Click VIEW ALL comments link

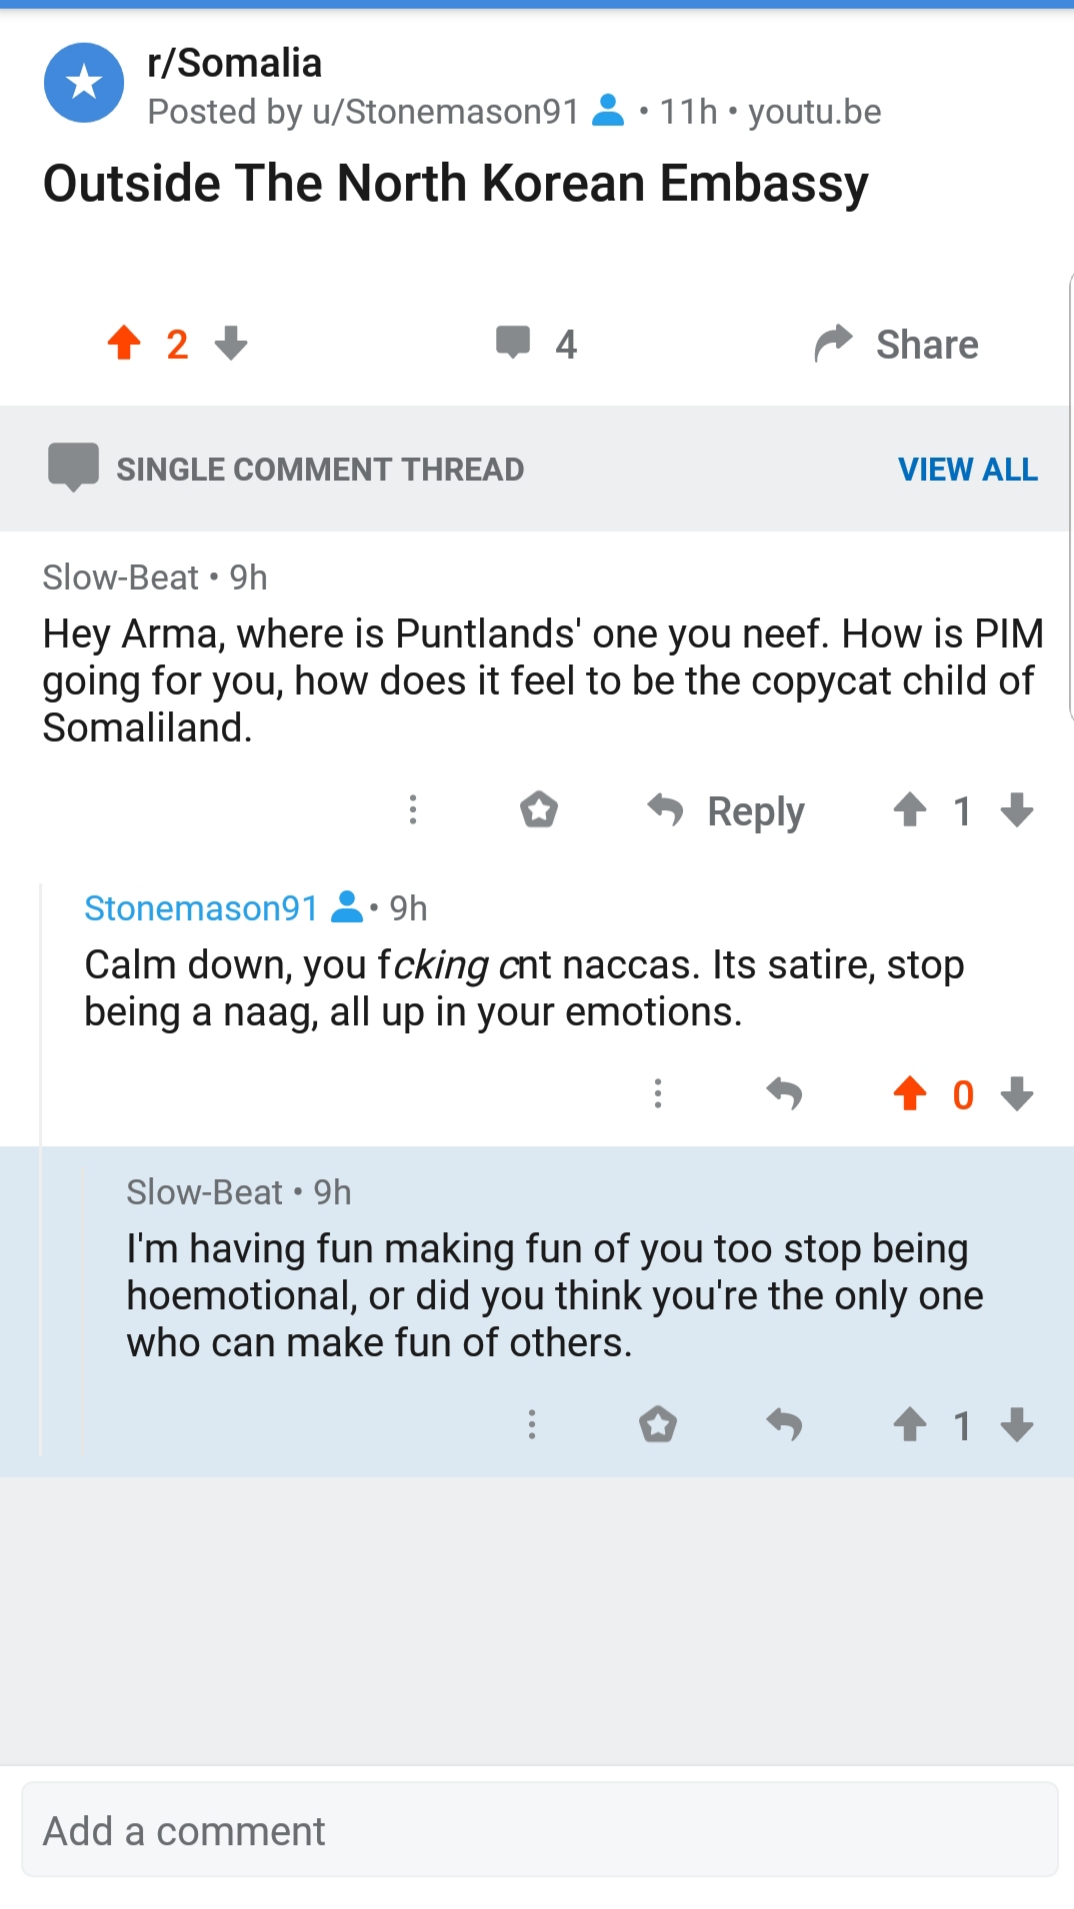pyautogui.click(x=967, y=469)
